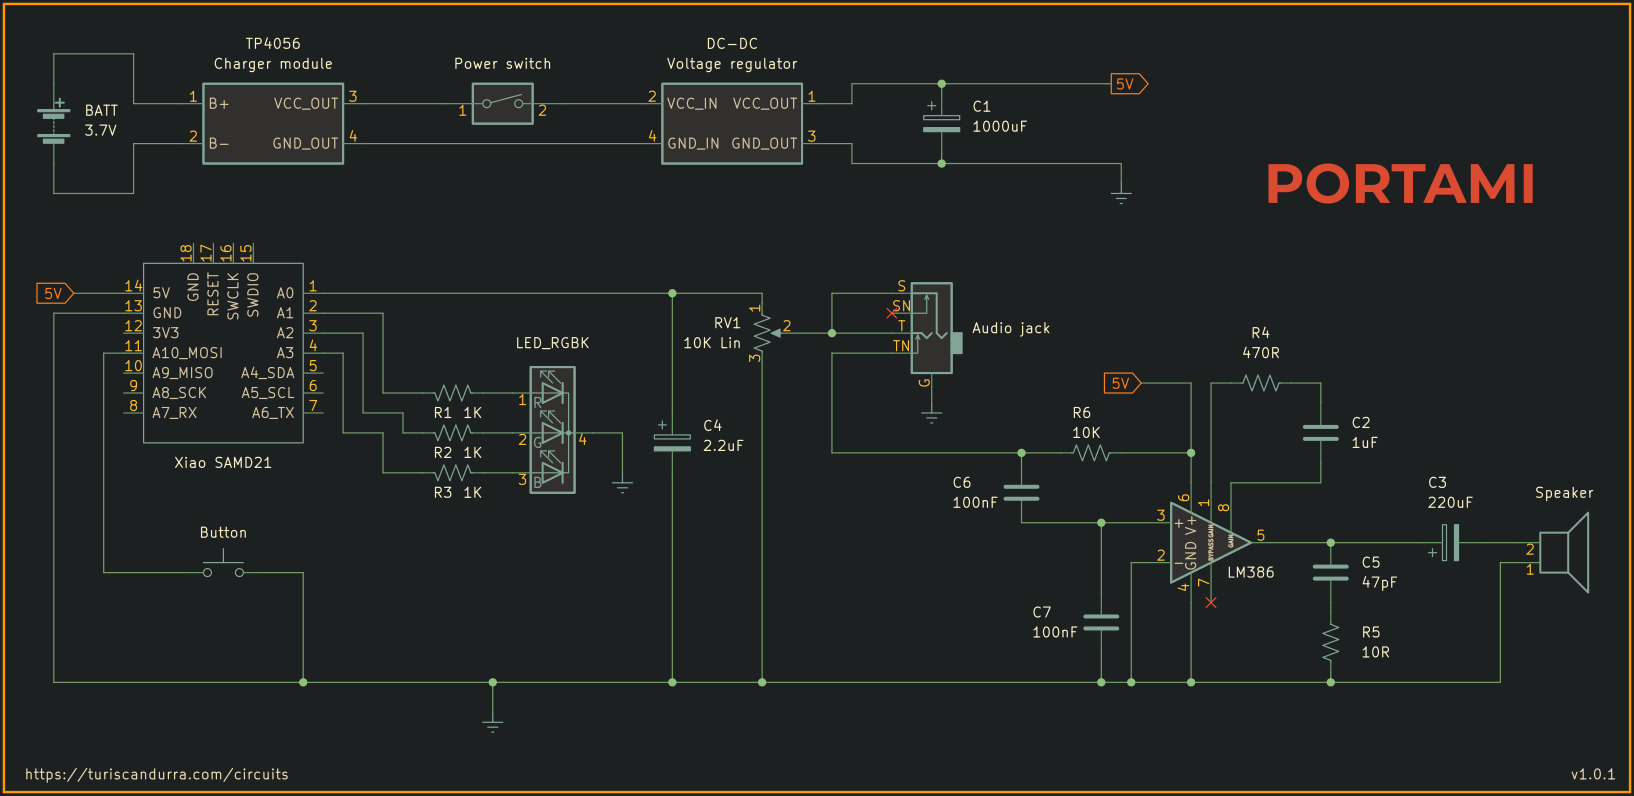
Task: Open the turiscandurra.com/circuits URL
Action: (157, 774)
